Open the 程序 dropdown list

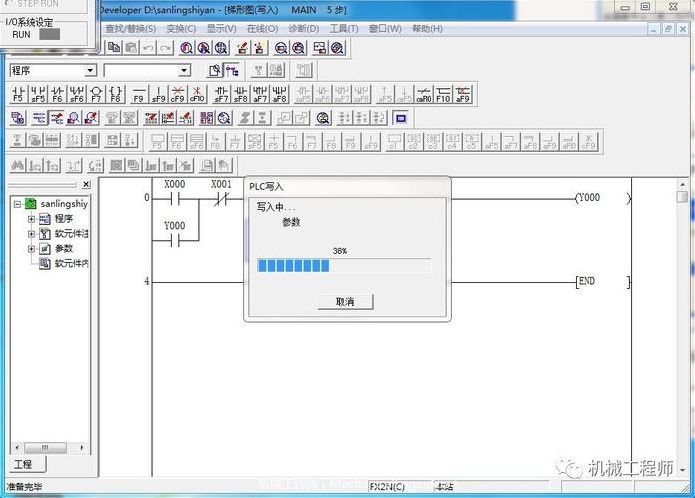pyautogui.click(x=90, y=70)
